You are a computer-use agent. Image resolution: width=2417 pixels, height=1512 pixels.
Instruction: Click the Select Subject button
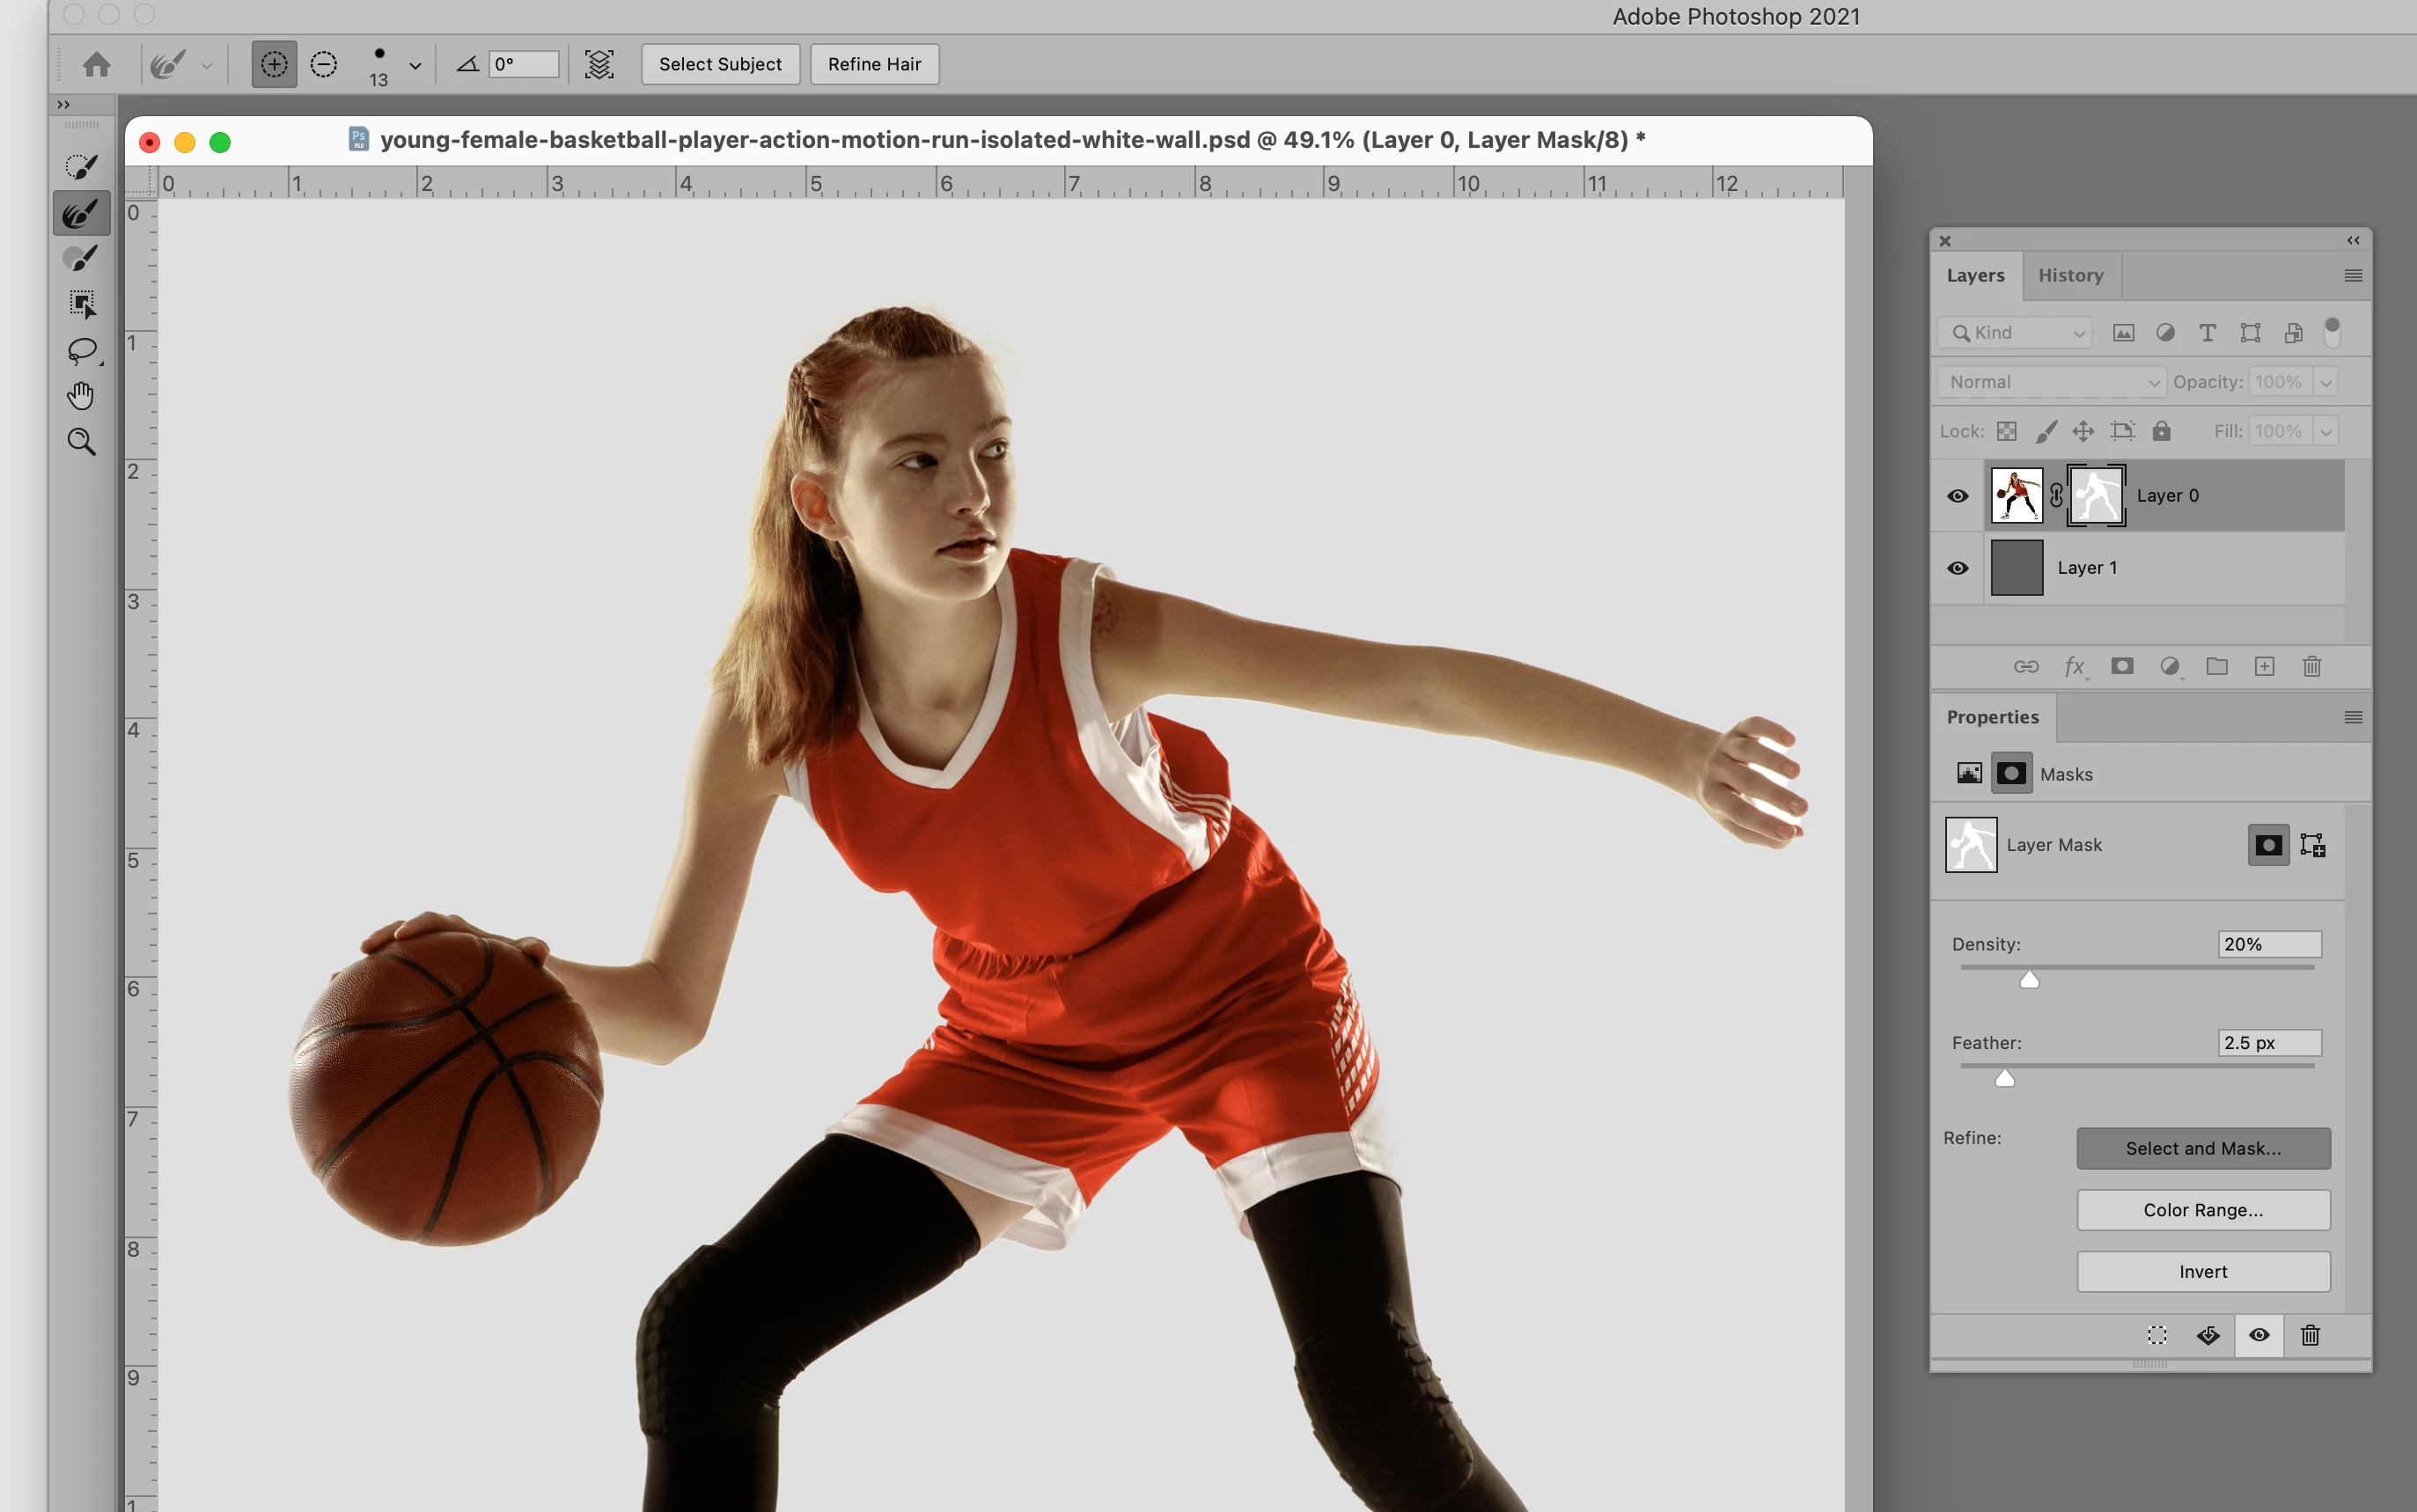720,65
